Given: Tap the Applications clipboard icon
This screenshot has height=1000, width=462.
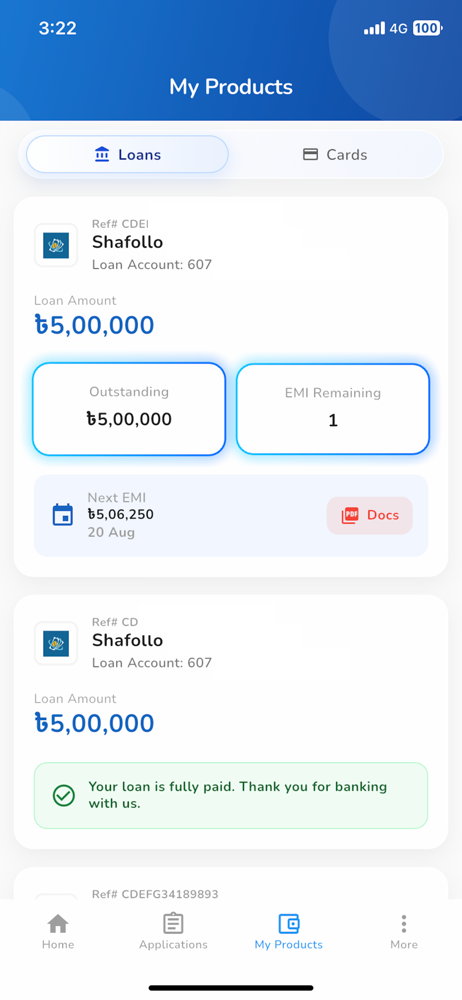Looking at the screenshot, I should (x=173, y=923).
